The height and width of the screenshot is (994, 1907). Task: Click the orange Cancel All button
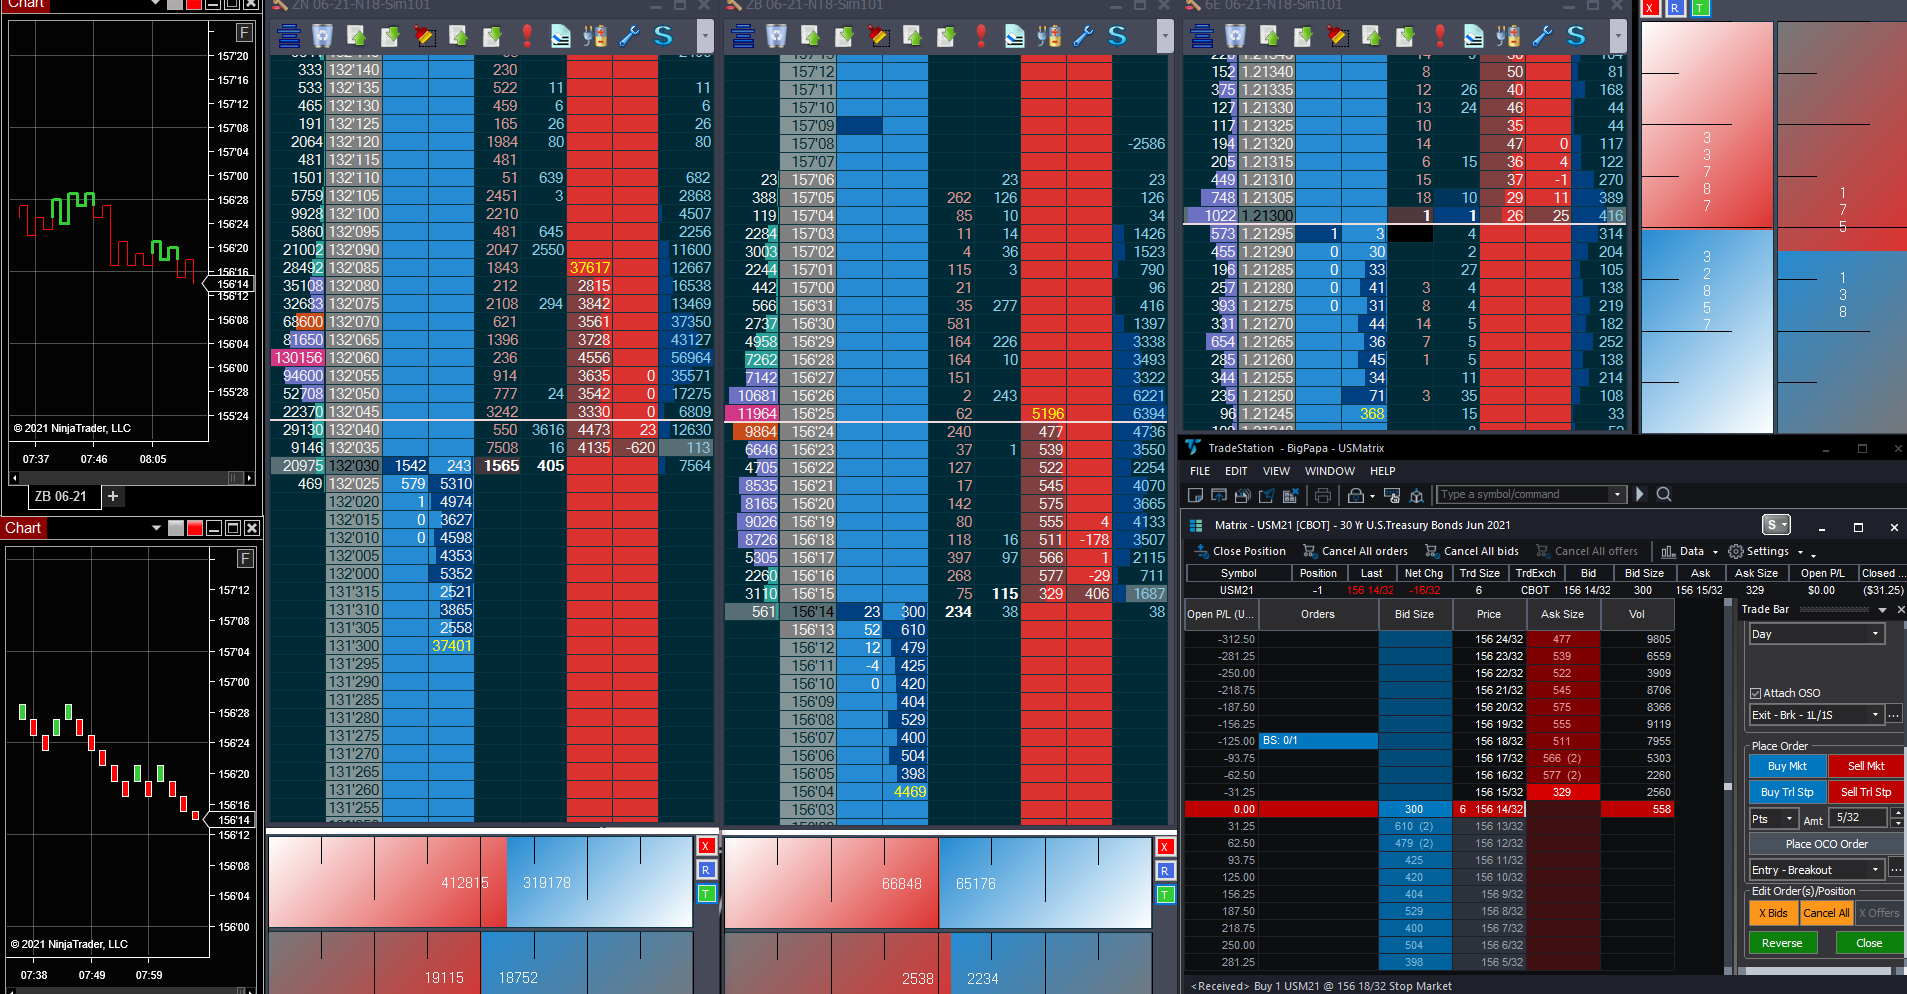pyautogui.click(x=1826, y=913)
